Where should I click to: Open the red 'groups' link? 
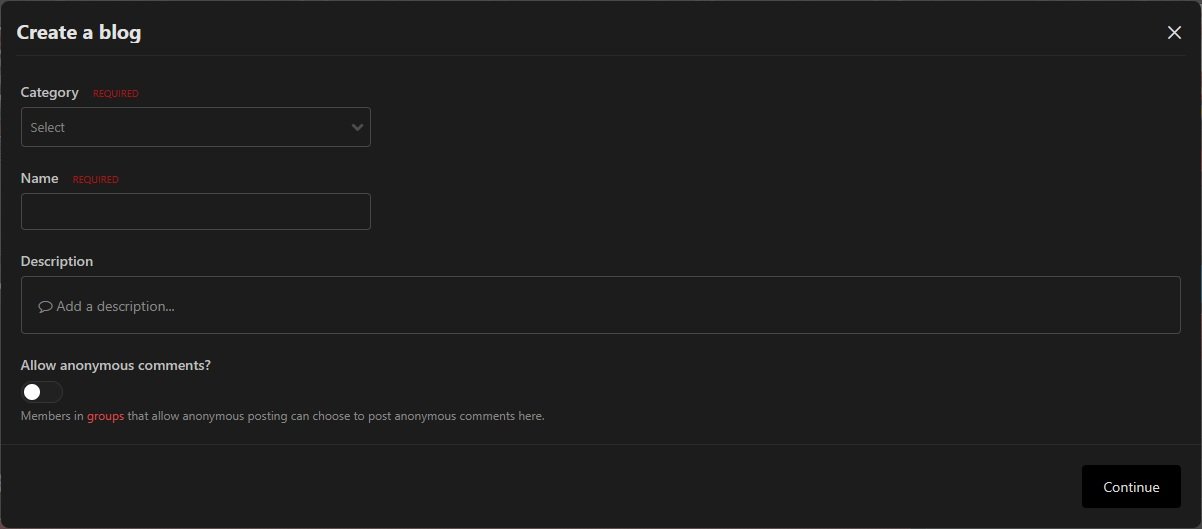(x=105, y=416)
